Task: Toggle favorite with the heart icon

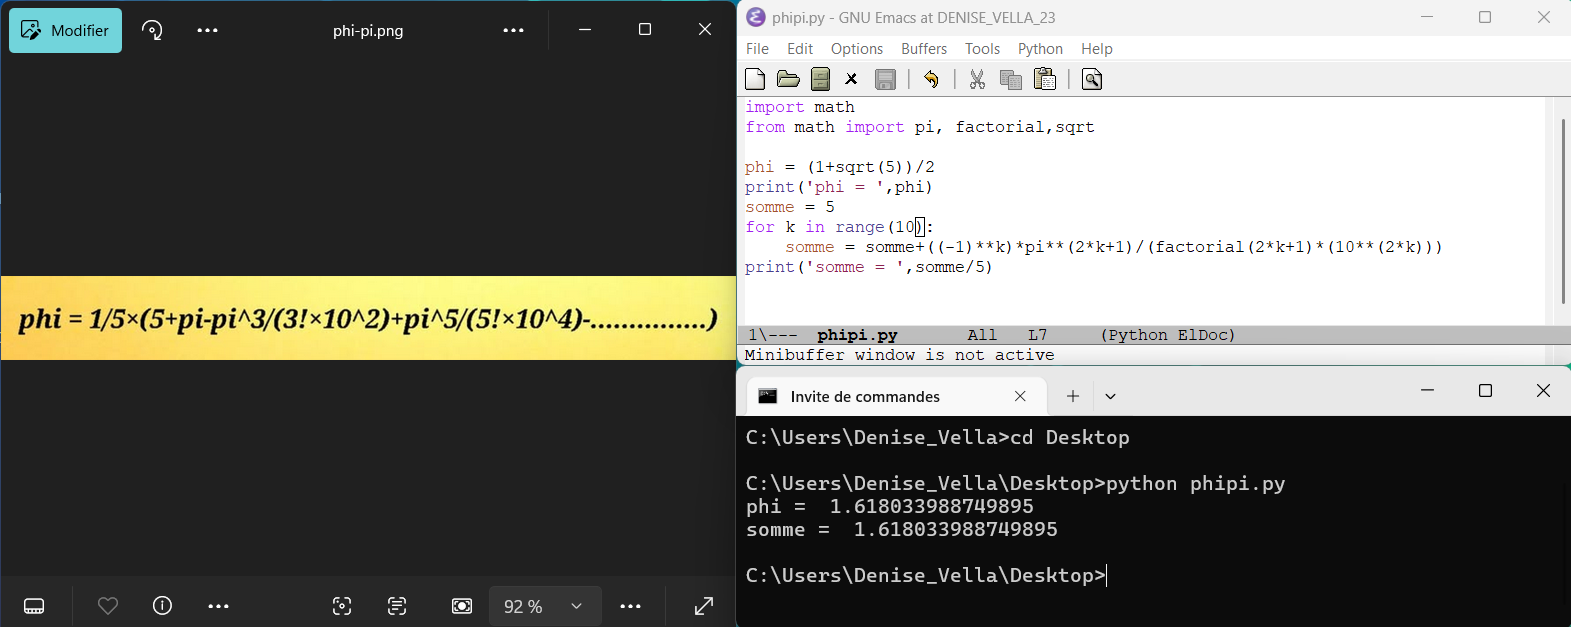Action: tap(108, 606)
